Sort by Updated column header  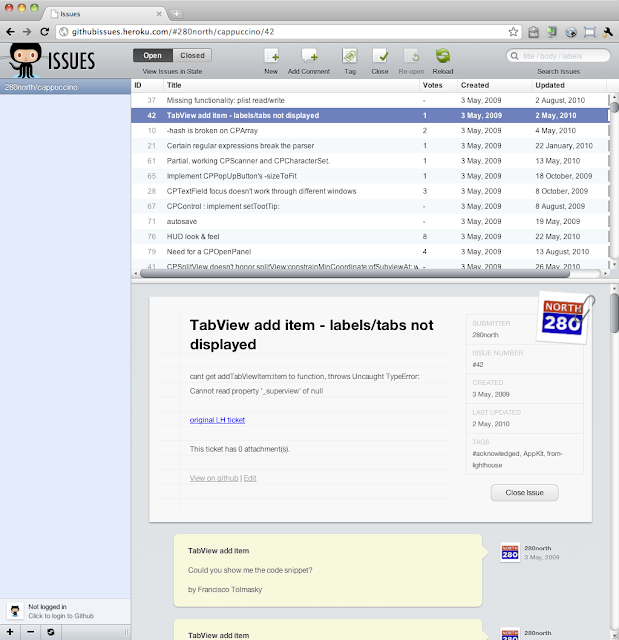click(569, 85)
